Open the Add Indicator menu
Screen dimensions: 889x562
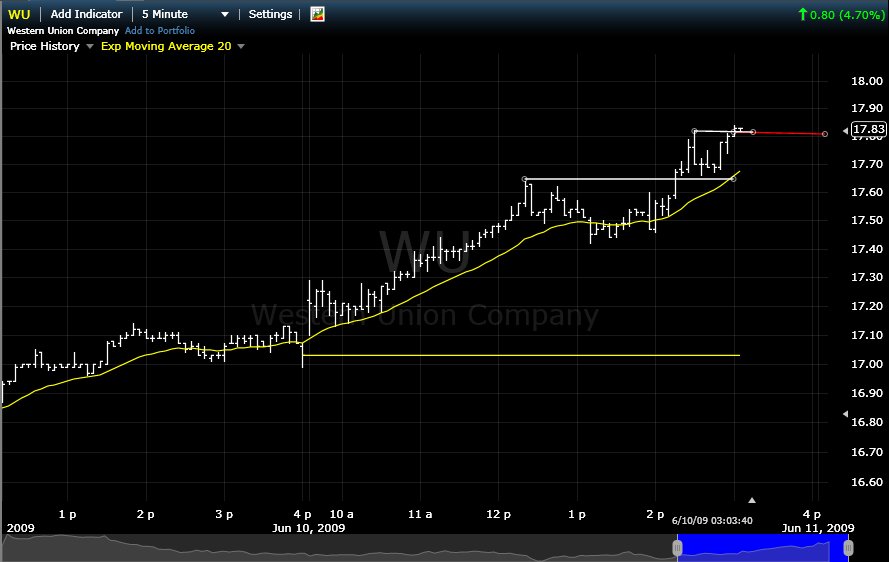pos(86,14)
